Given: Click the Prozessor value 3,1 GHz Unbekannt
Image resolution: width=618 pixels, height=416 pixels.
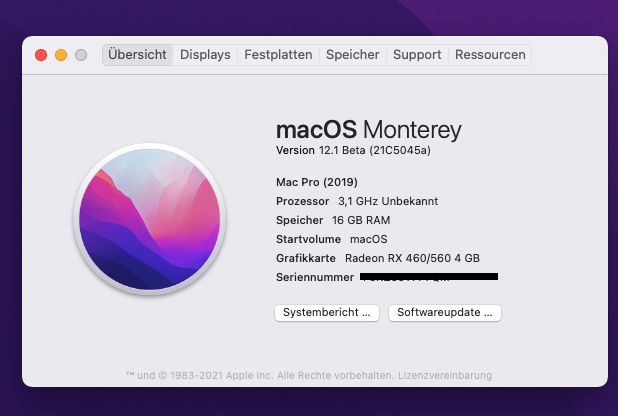Looking at the screenshot, I should [388, 201].
